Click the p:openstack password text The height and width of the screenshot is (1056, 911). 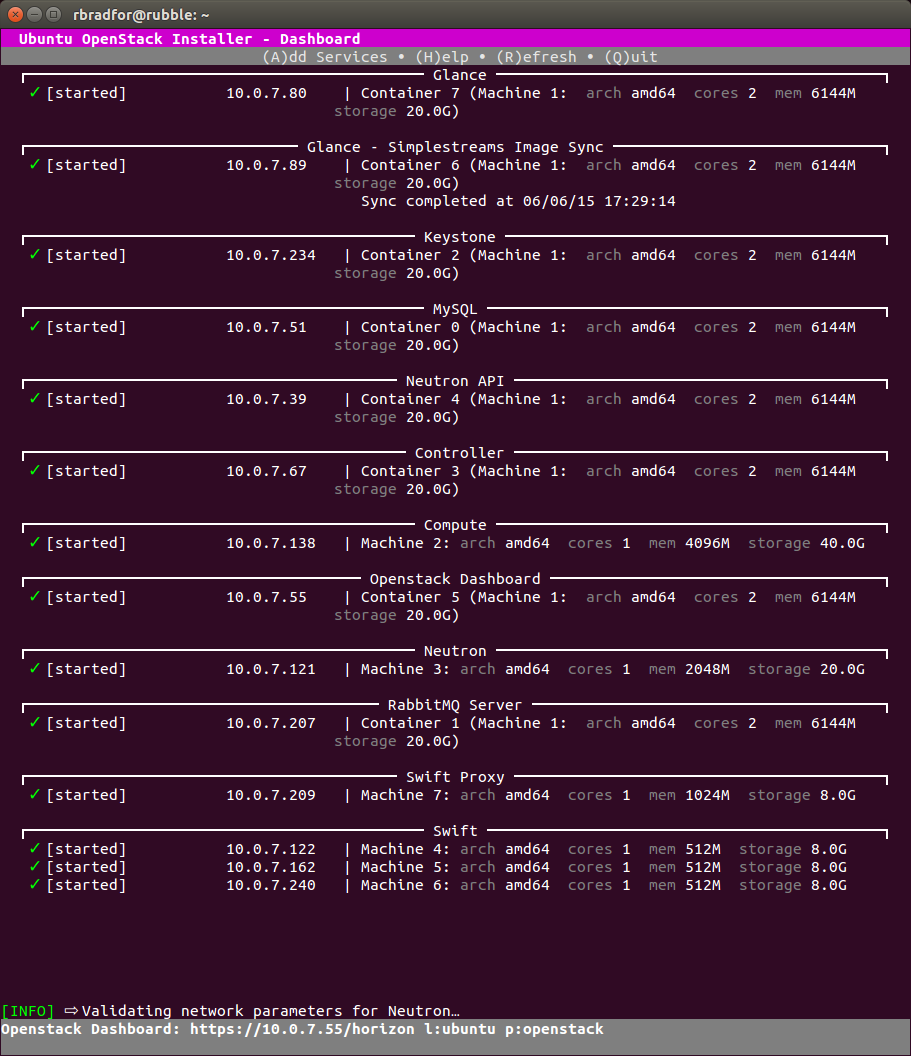(x=554, y=1029)
